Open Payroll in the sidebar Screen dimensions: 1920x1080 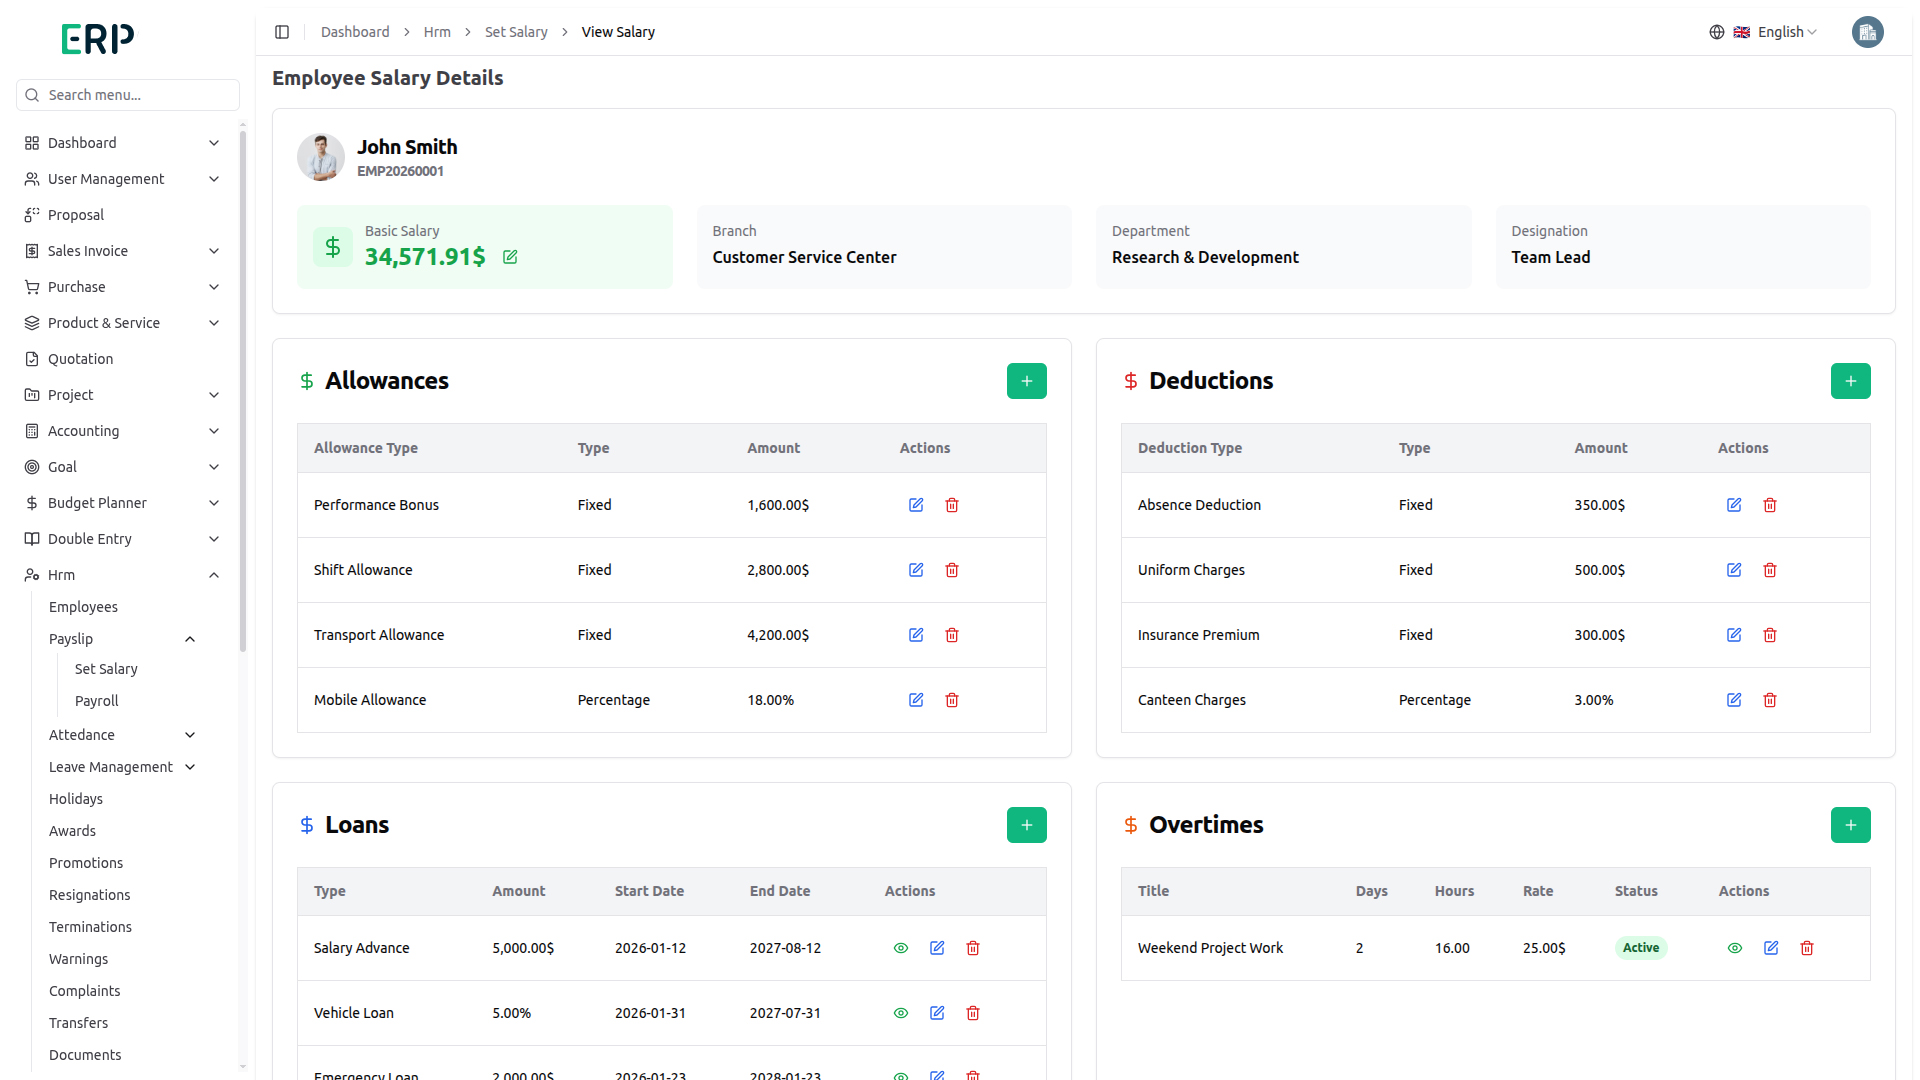(97, 701)
